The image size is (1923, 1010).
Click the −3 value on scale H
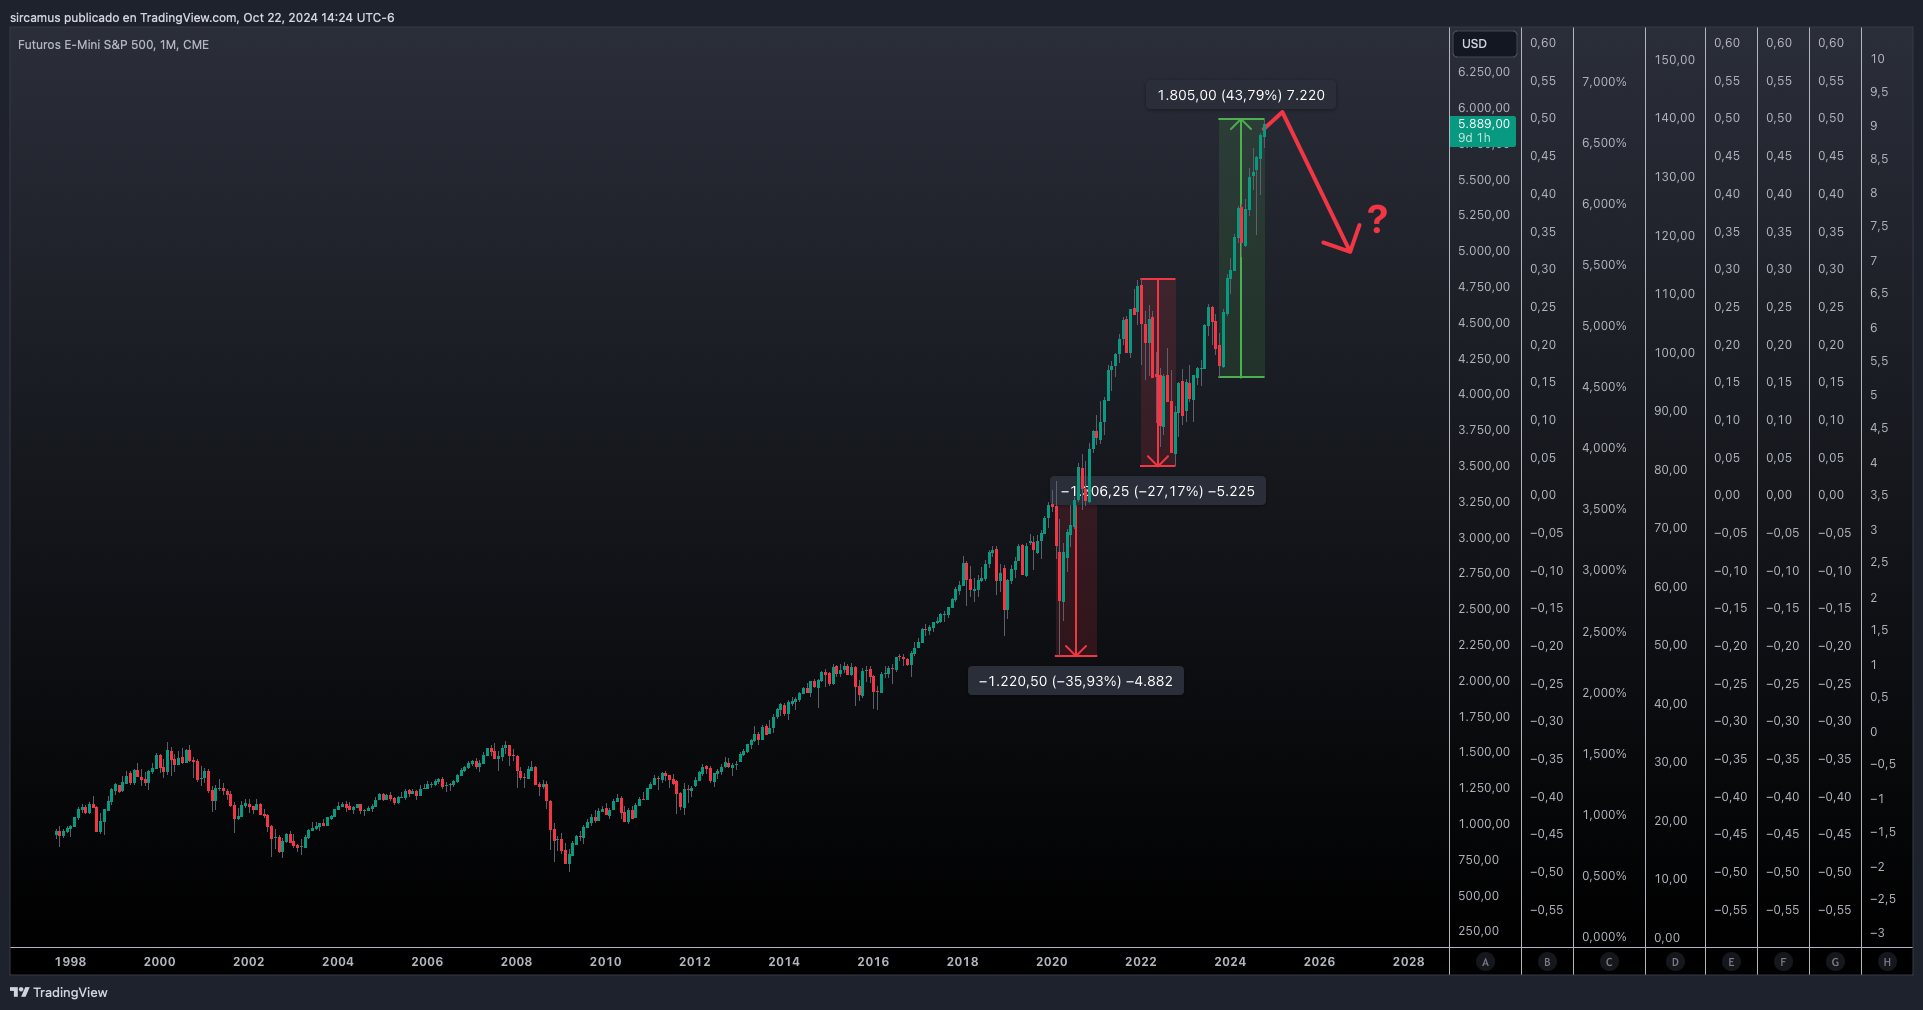tap(1878, 933)
